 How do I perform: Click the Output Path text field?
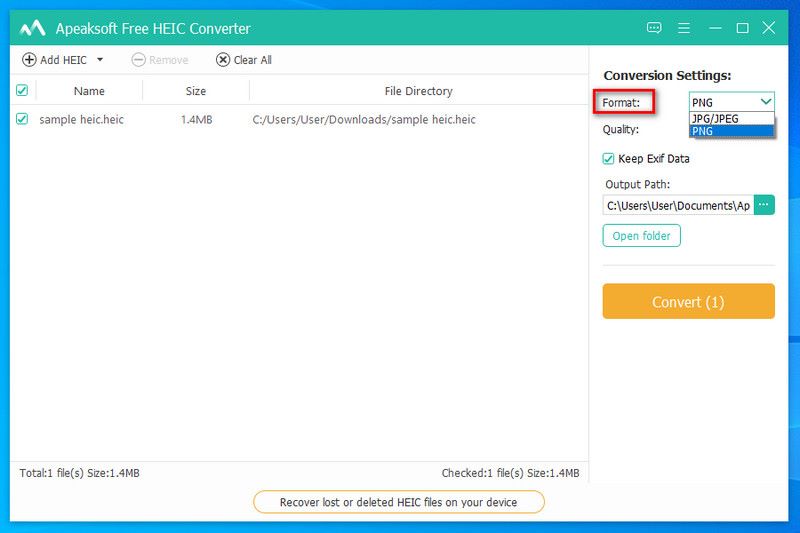tap(678, 206)
